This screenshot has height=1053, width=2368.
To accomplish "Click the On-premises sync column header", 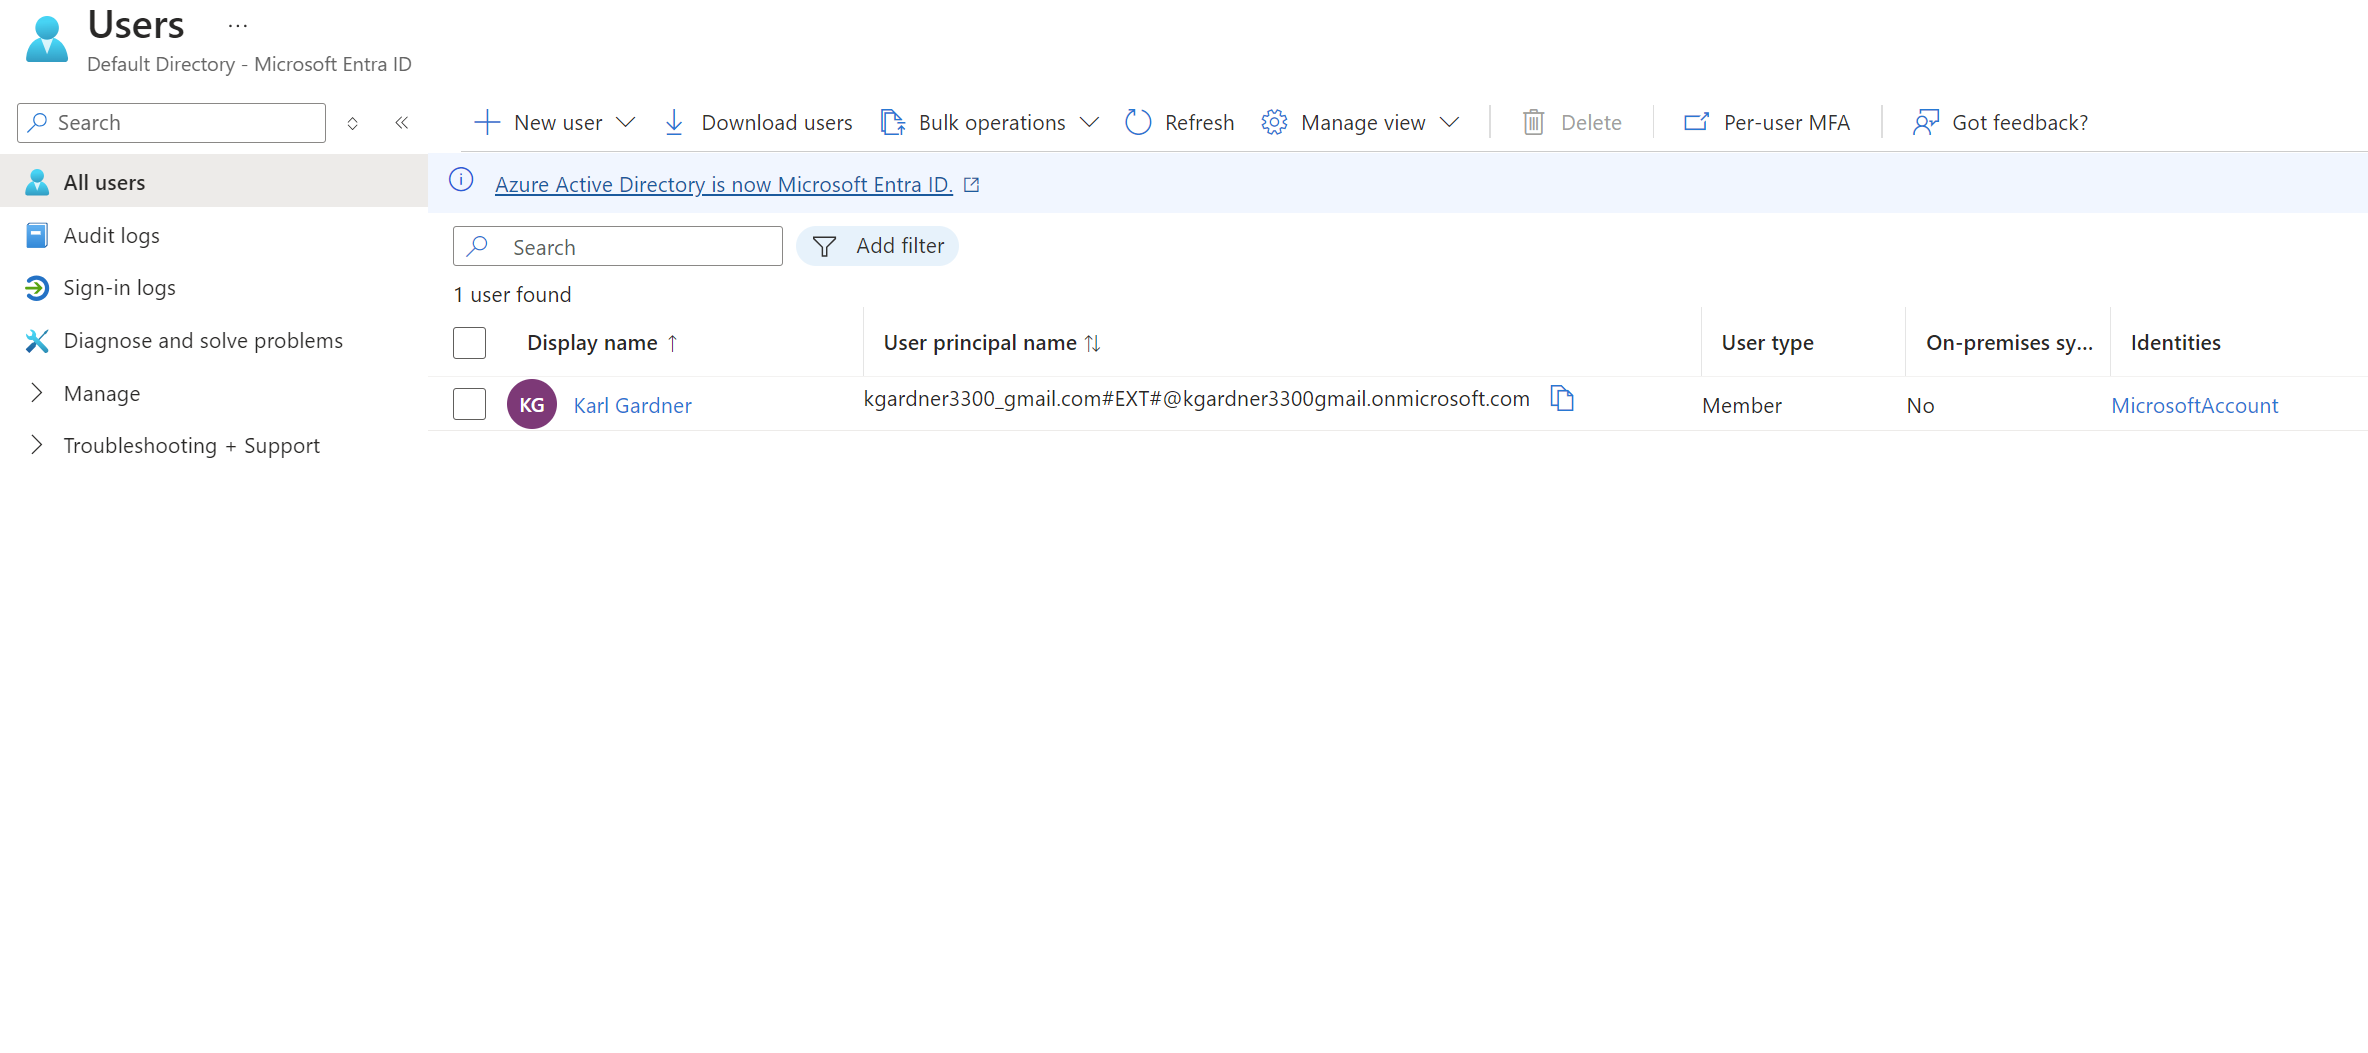I will tap(2009, 343).
